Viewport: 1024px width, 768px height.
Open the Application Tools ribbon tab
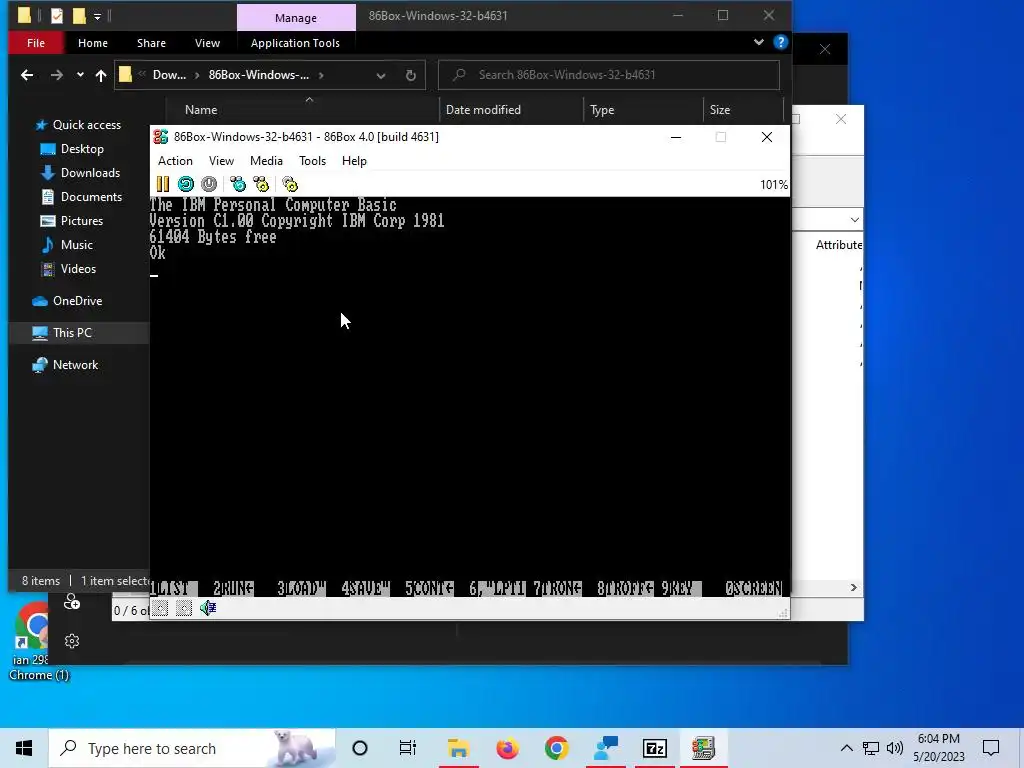click(x=295, y=43)
